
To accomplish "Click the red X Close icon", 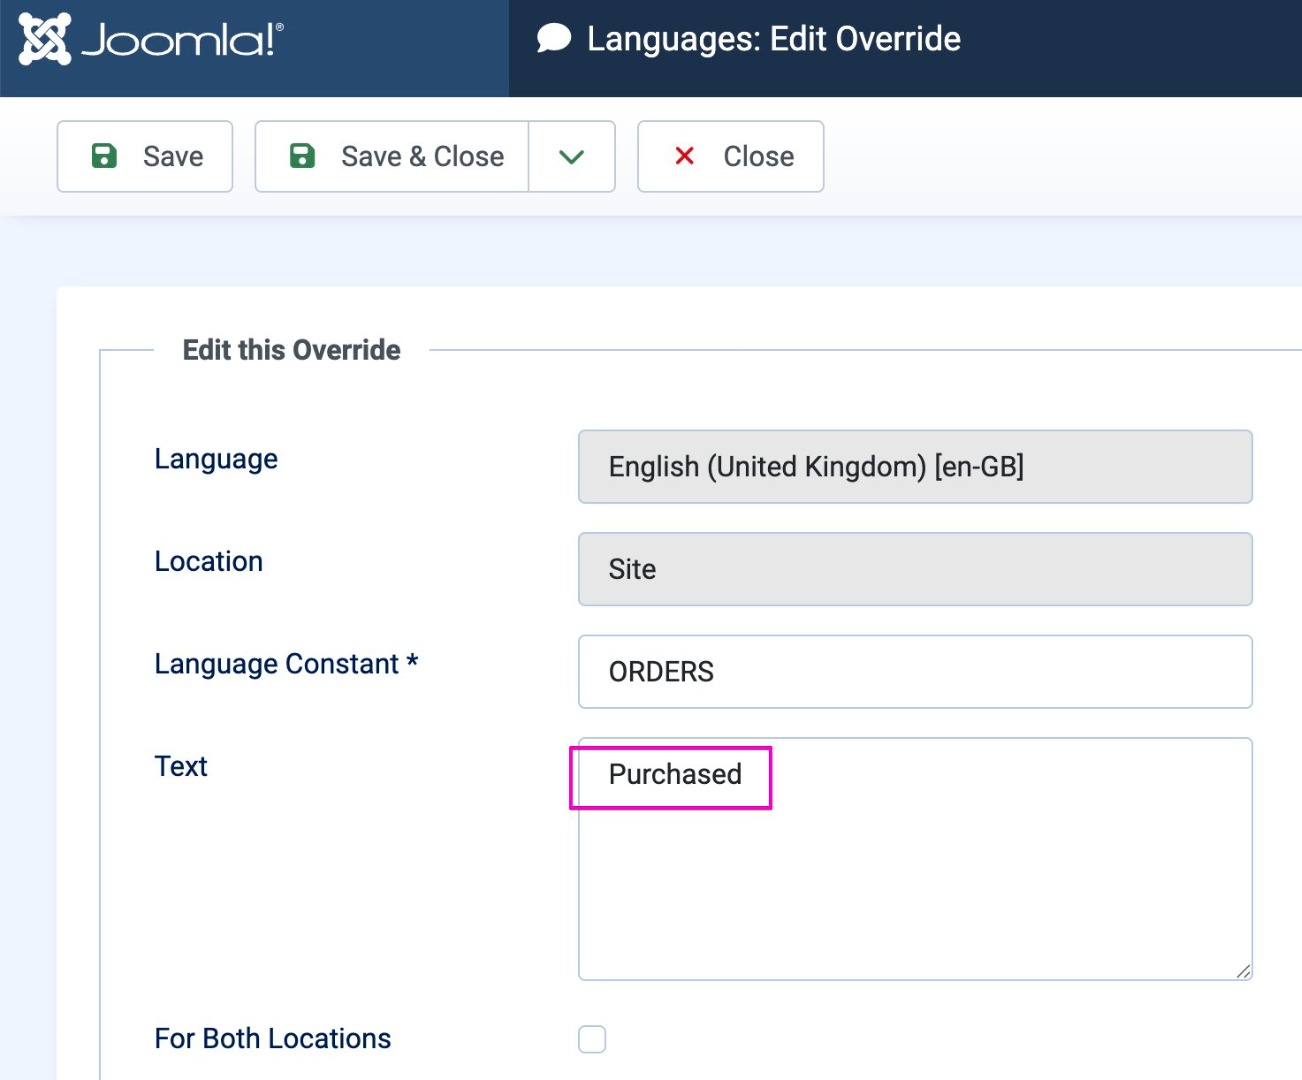I will 685,156.
